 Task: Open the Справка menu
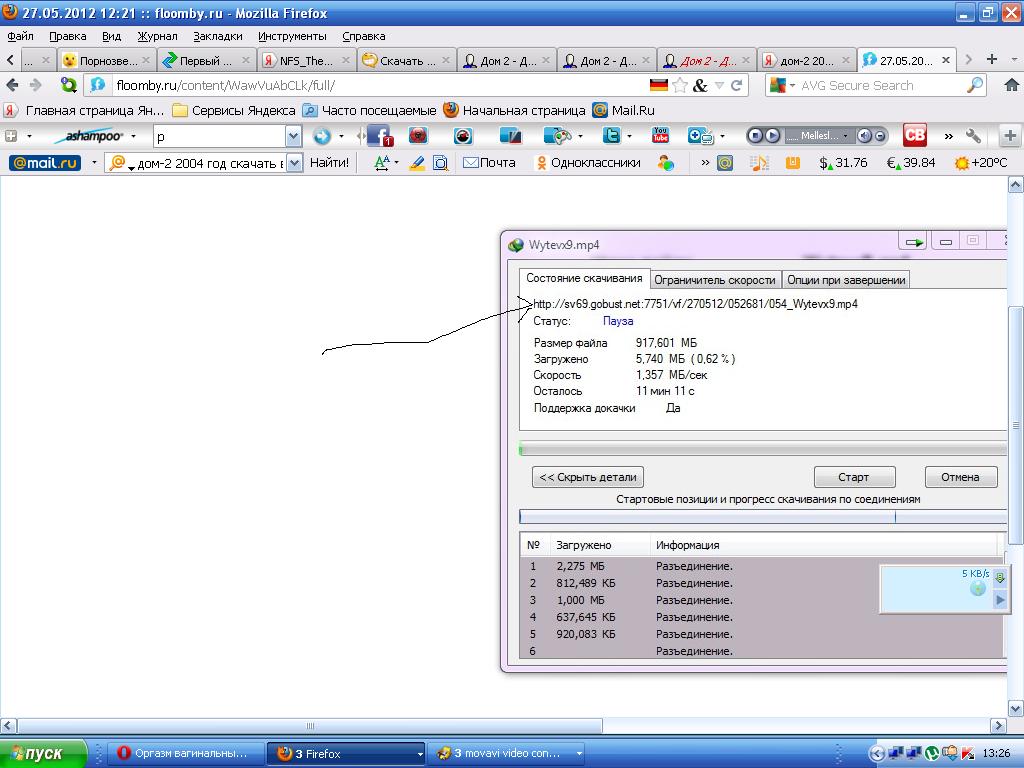click(363, 37)
